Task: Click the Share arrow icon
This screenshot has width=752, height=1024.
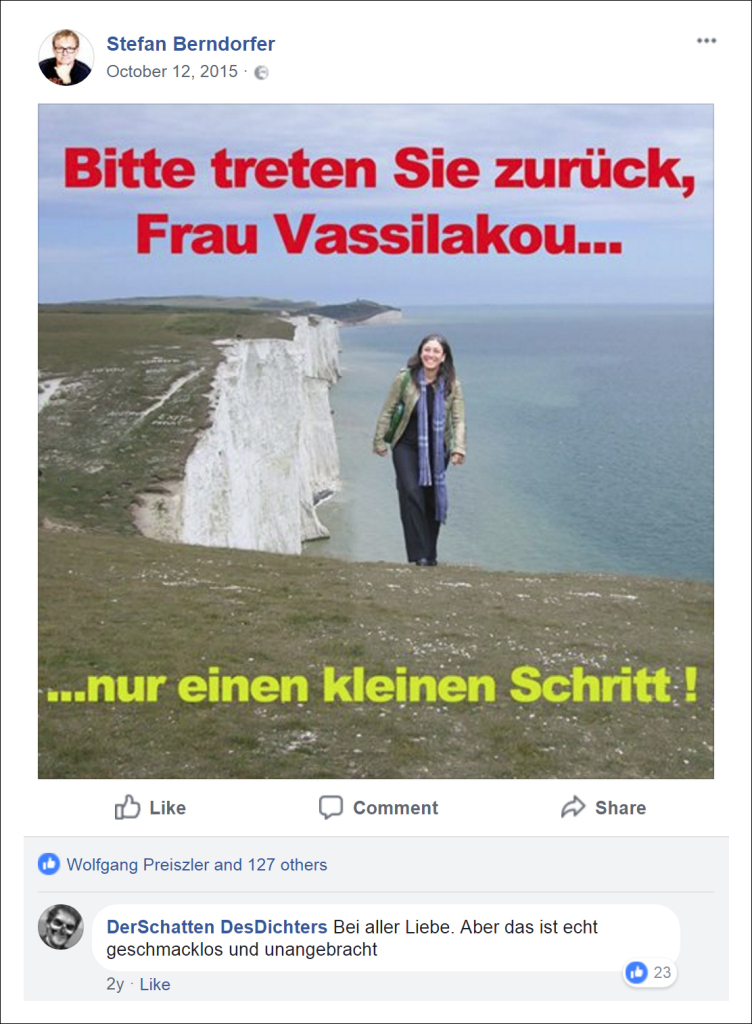Action: pyautogui.click(x=573, y=807)
